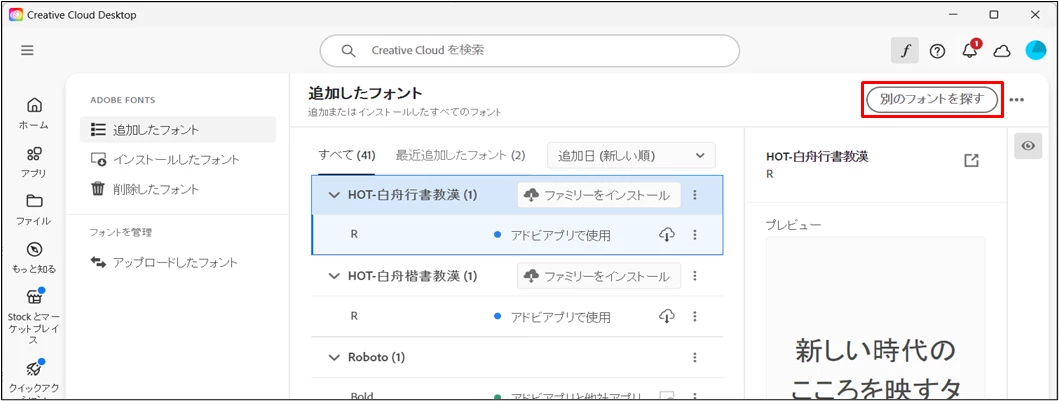Select 追加したフォント in the left menu
This screenshot has height=401, width=1059.
click(178, 130)
